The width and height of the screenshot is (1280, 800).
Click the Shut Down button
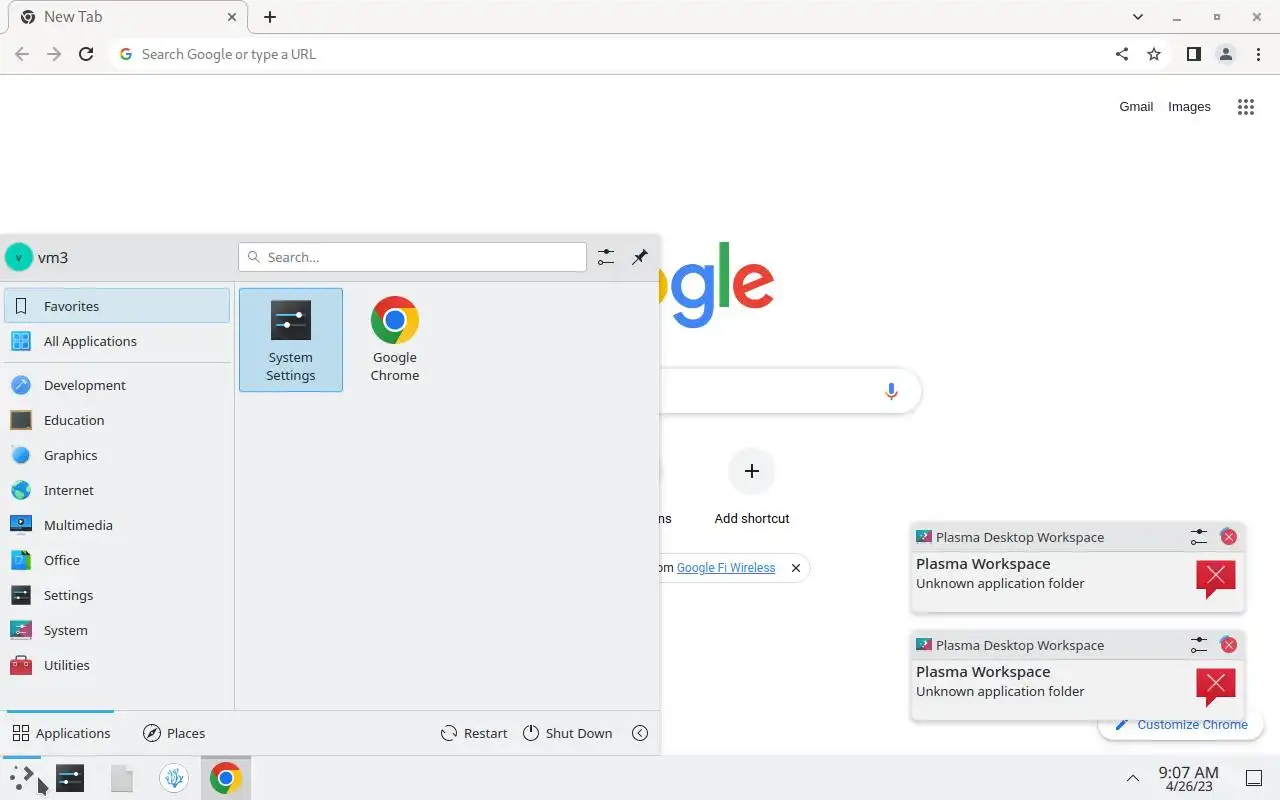567,733
